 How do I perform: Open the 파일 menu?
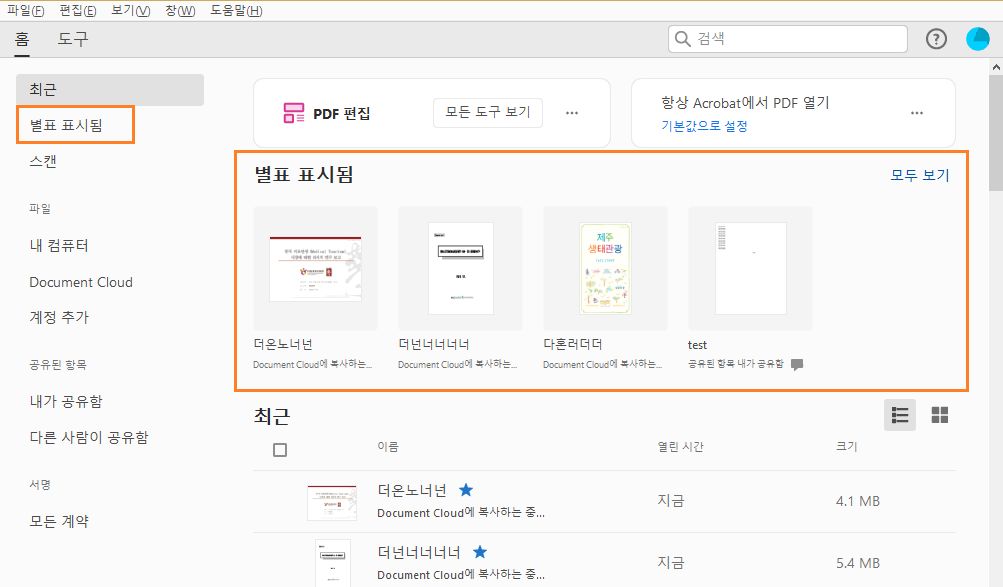(26, 9)
